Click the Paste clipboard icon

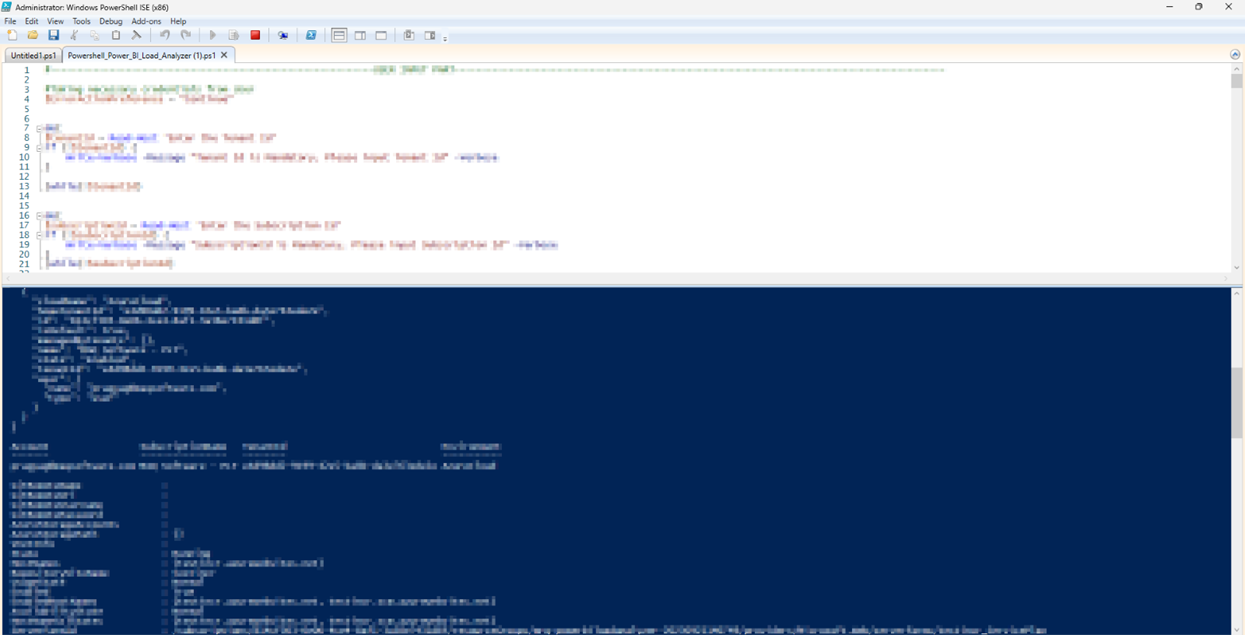point(116,35)
